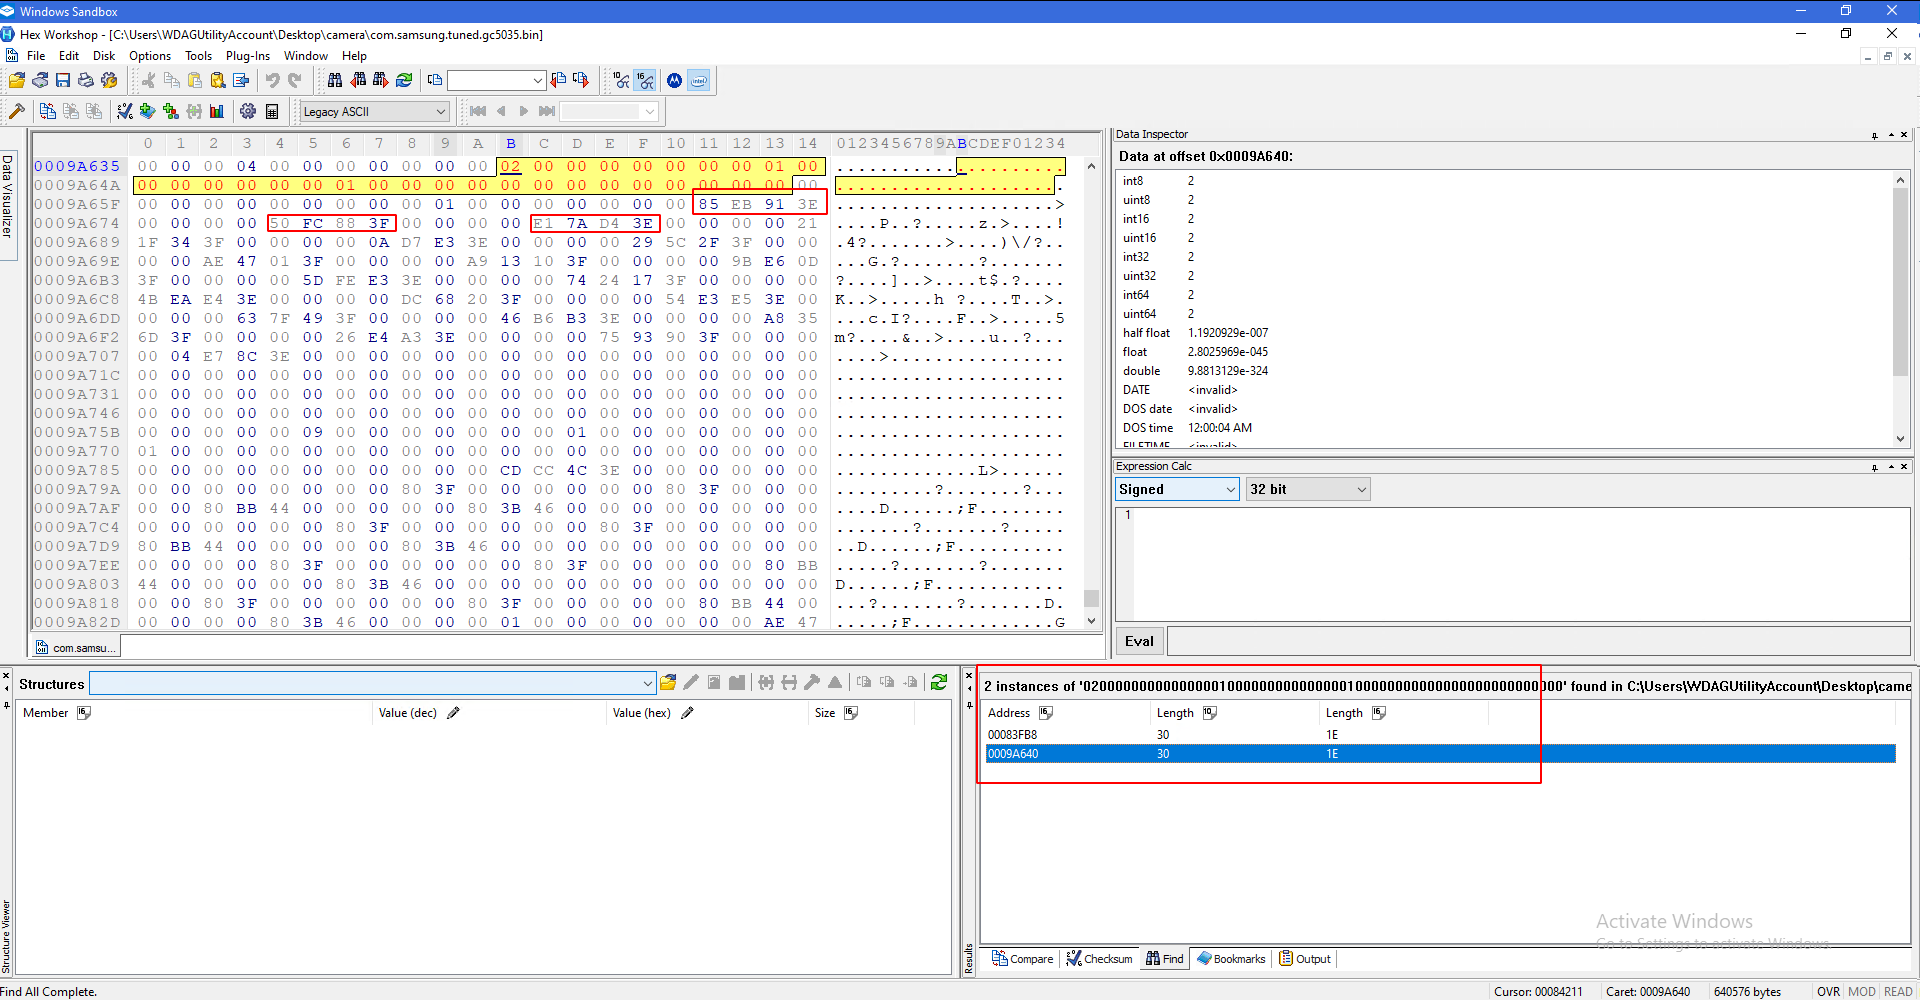Image resolution: width=1920 pixels, height=1000 pixels.
Task: Click Value (dec) column edit pencil
Action: click(x=453, y=713)
